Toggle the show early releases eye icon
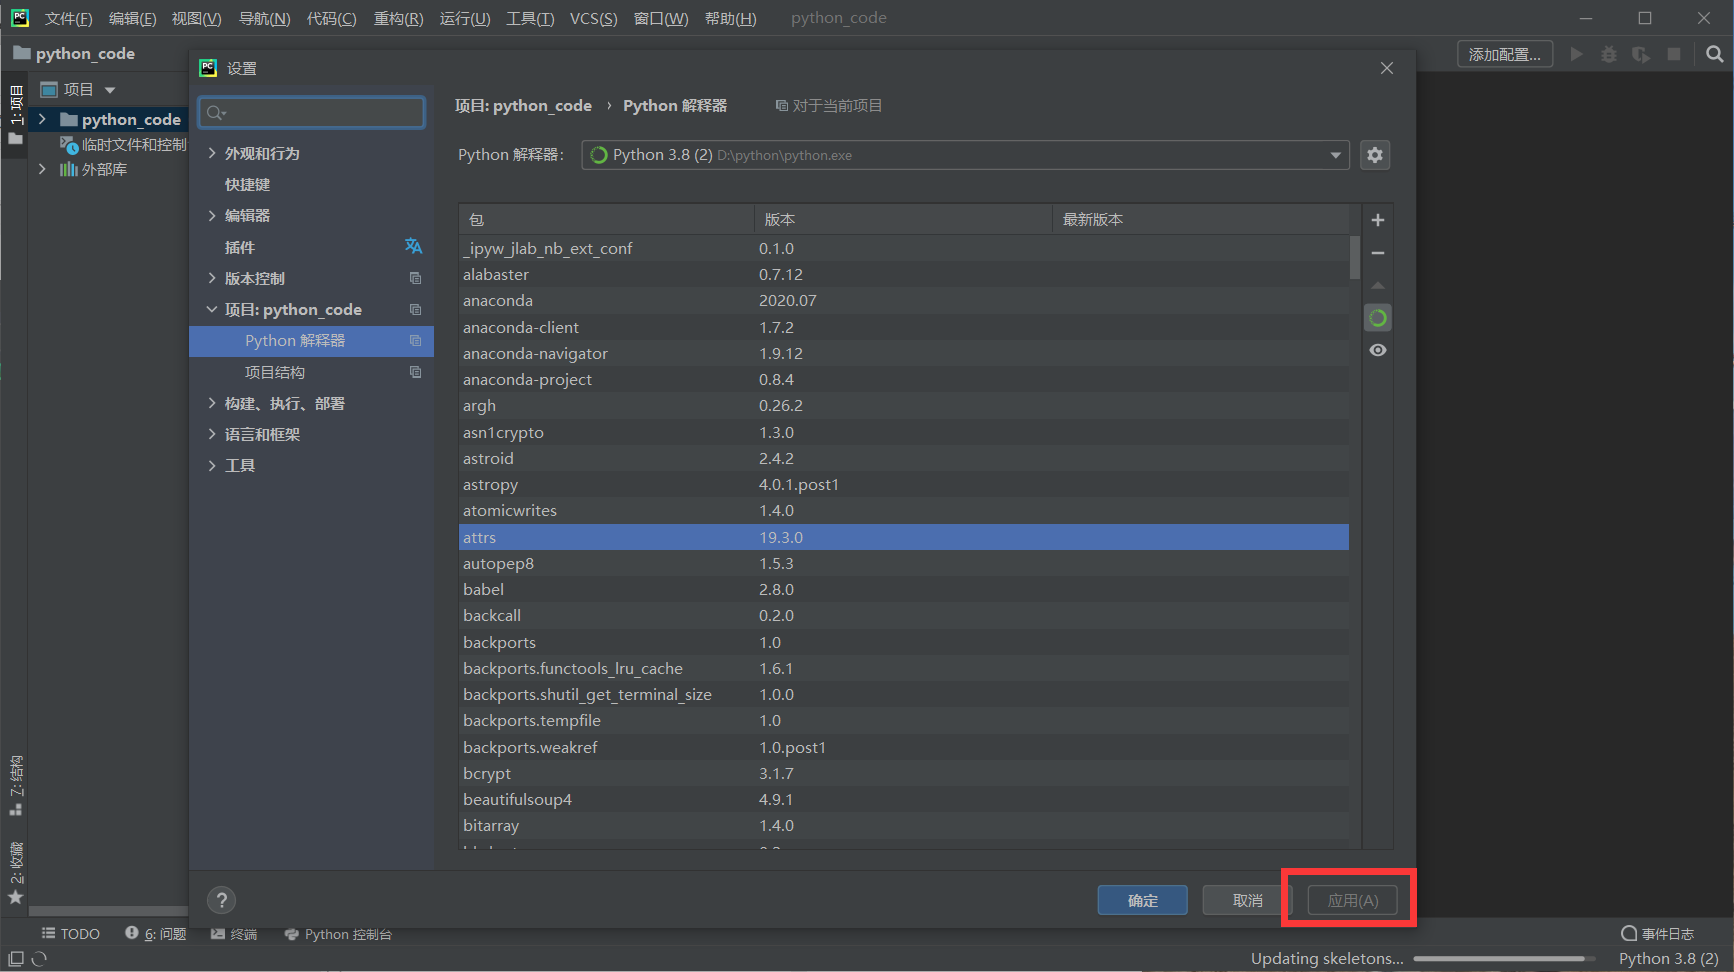 pyautogui.click(x=1378, y=350)
